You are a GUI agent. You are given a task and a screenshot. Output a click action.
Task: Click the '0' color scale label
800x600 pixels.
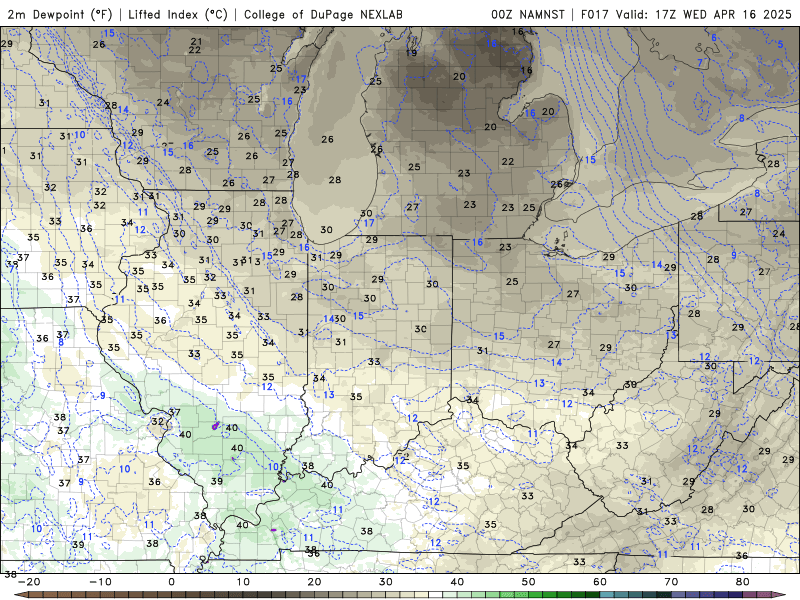(x=171, y=582)
